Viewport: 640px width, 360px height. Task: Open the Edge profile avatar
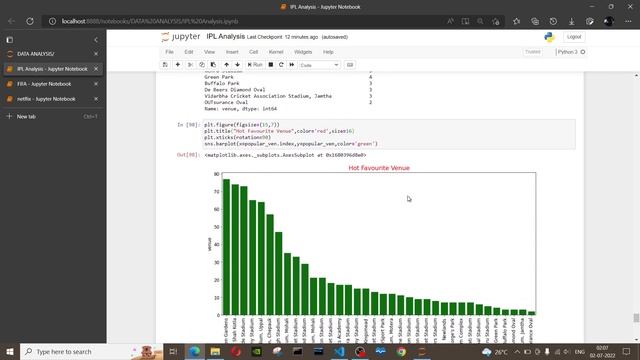click(x=609, y=21)
